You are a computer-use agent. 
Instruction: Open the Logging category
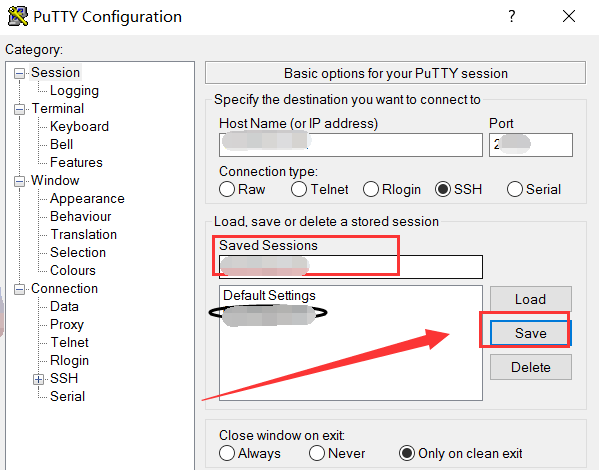(x=74, y=91)
